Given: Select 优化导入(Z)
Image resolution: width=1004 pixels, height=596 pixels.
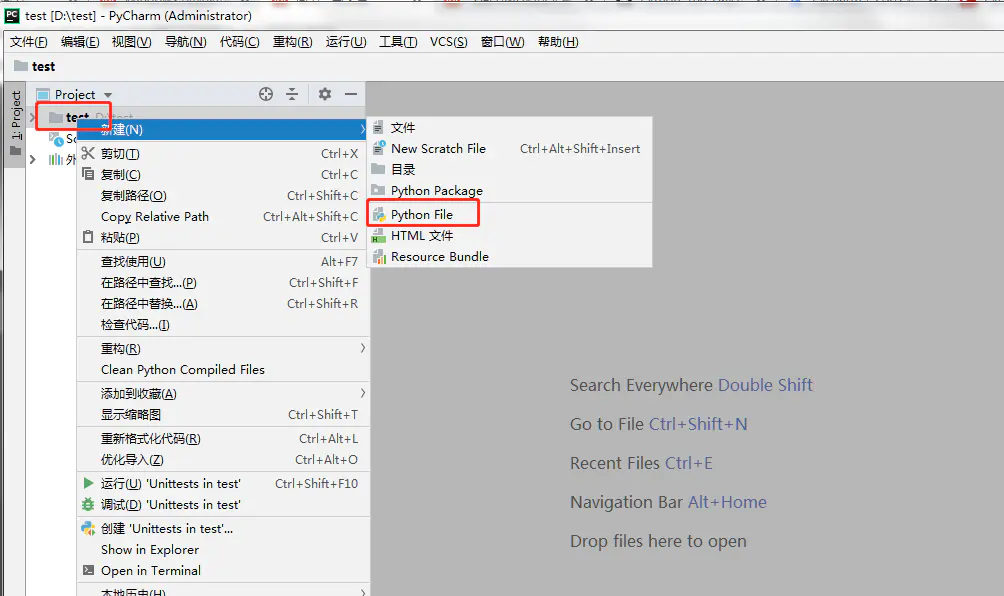Looking at the screenshot, I should click(x=223, y=460).
